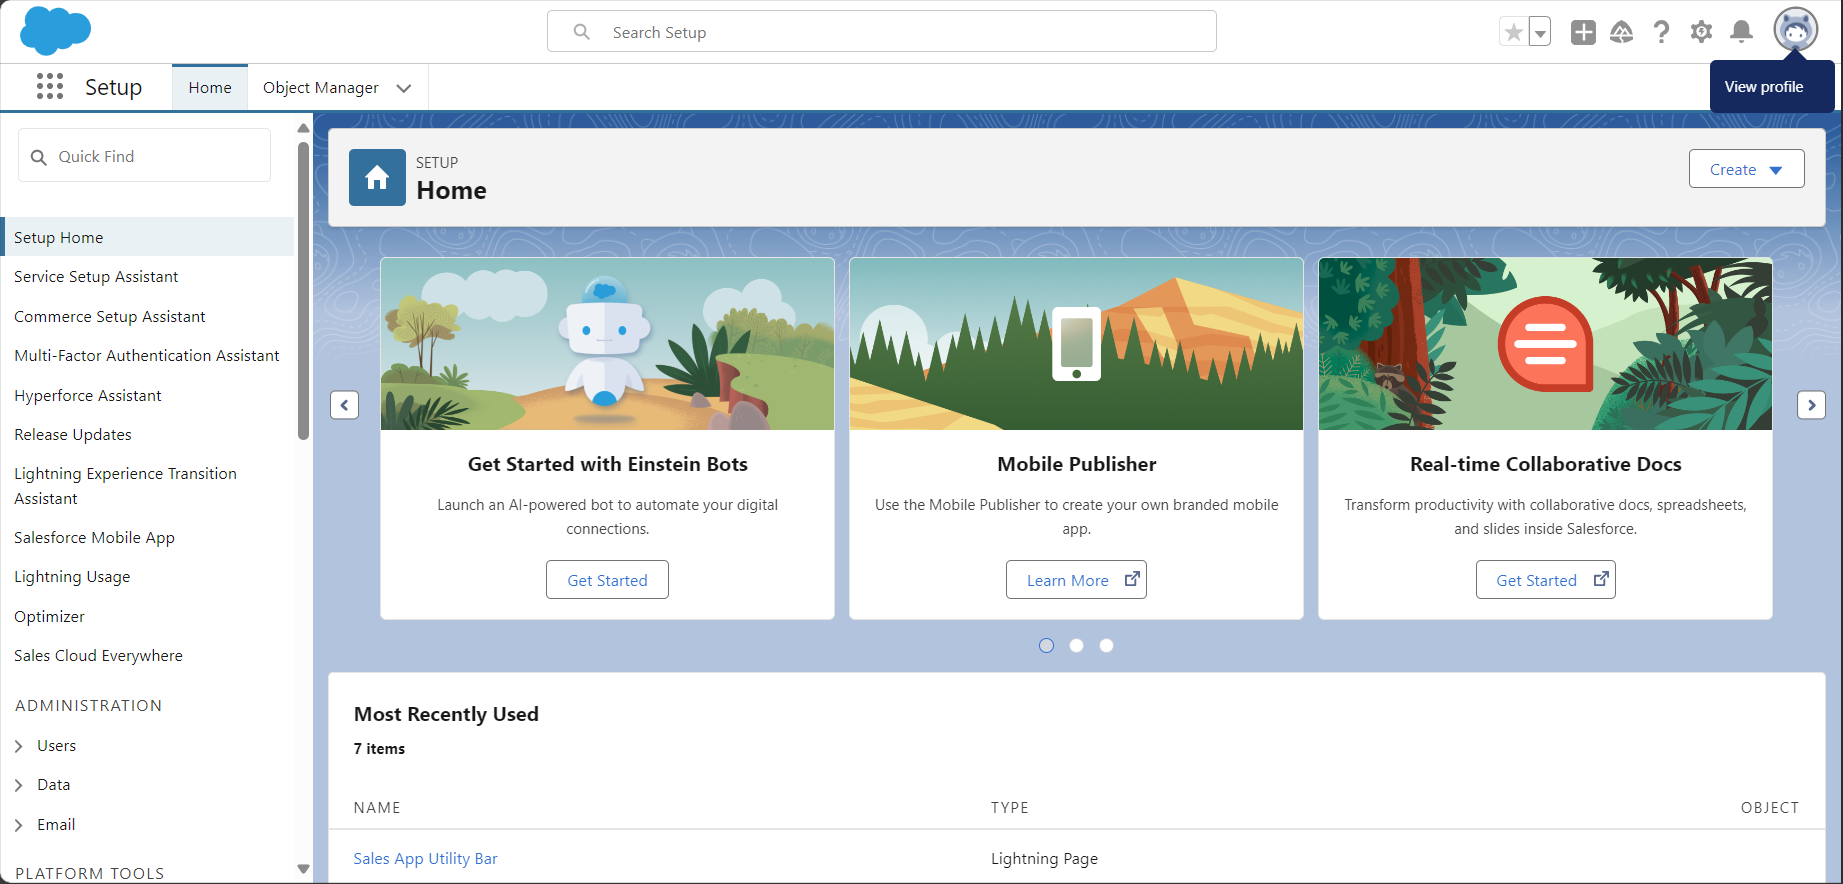Viewport: 1843px width, 884px height.
Task: Click the Lightning Page type cell
Action: [x=1044, y=858]
